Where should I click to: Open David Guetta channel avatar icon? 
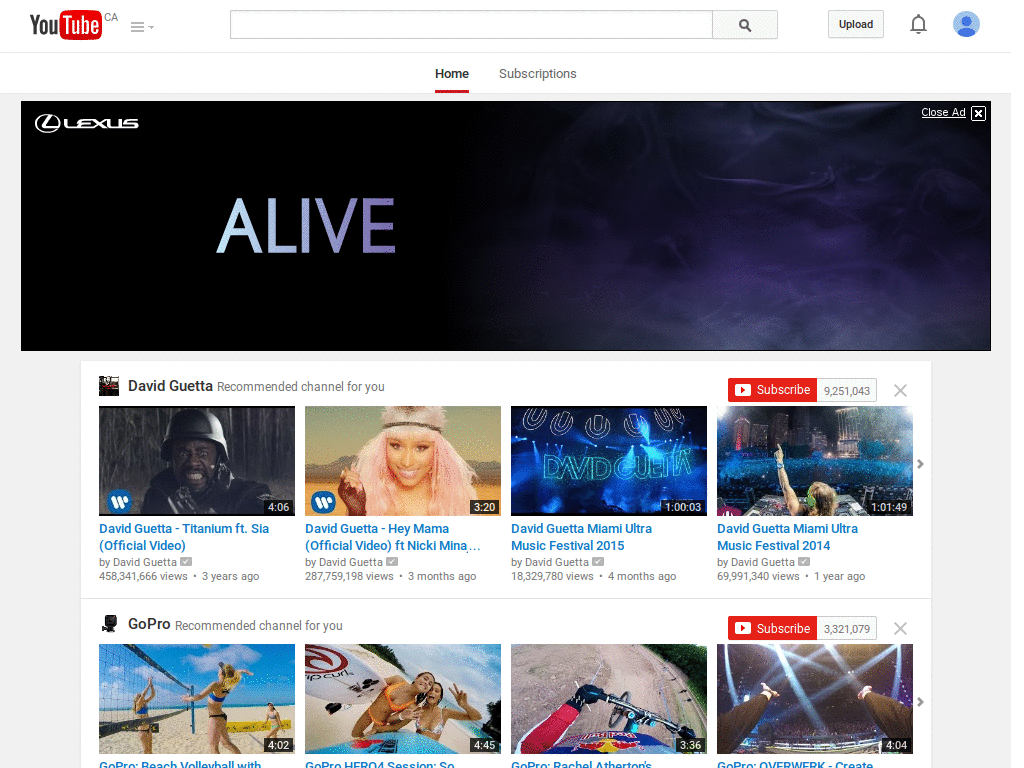109,386
